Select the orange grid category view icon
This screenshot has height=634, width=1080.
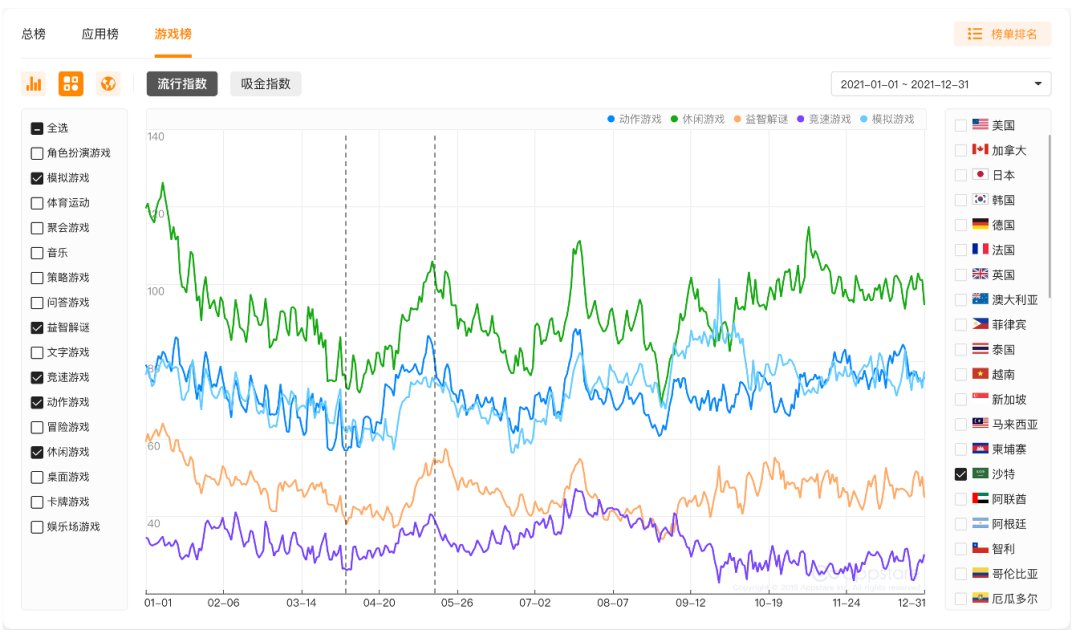click(71, 84)
